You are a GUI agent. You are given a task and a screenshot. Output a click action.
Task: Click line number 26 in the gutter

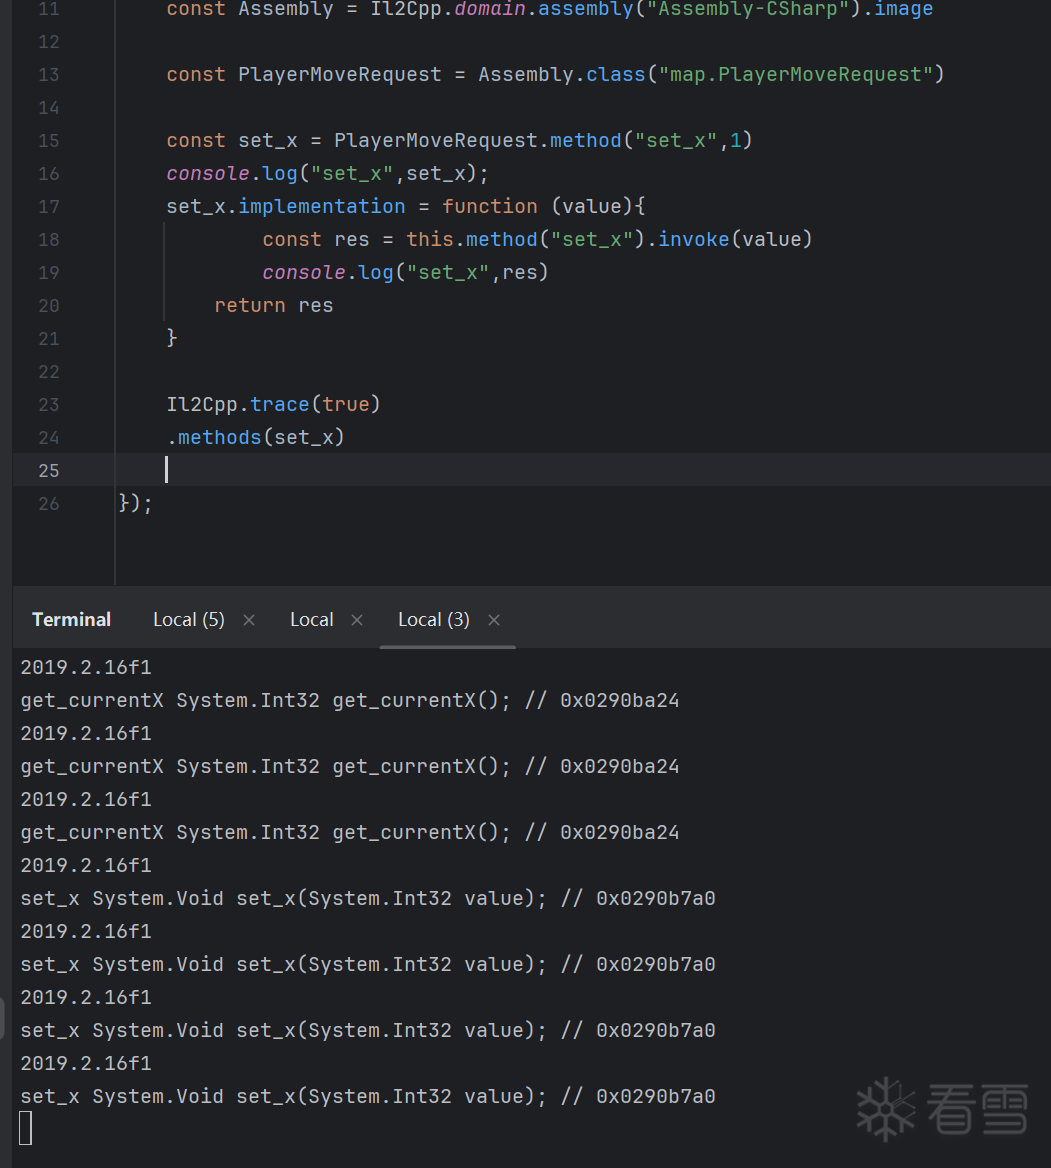click(x=48, y=504)
